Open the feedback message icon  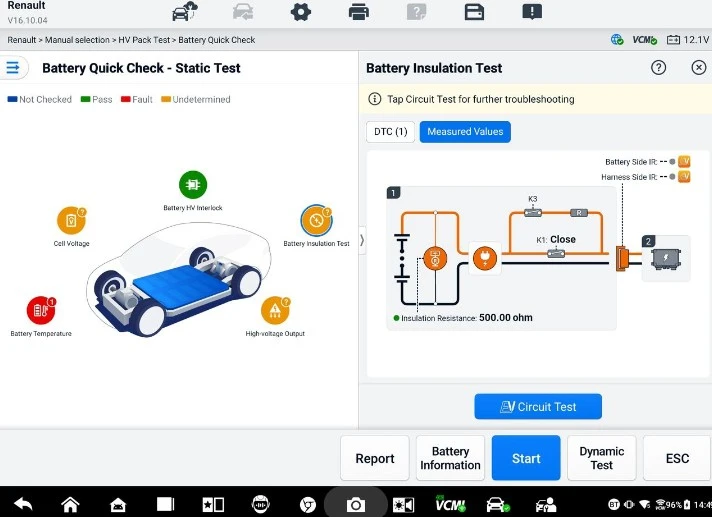point(532,12)
